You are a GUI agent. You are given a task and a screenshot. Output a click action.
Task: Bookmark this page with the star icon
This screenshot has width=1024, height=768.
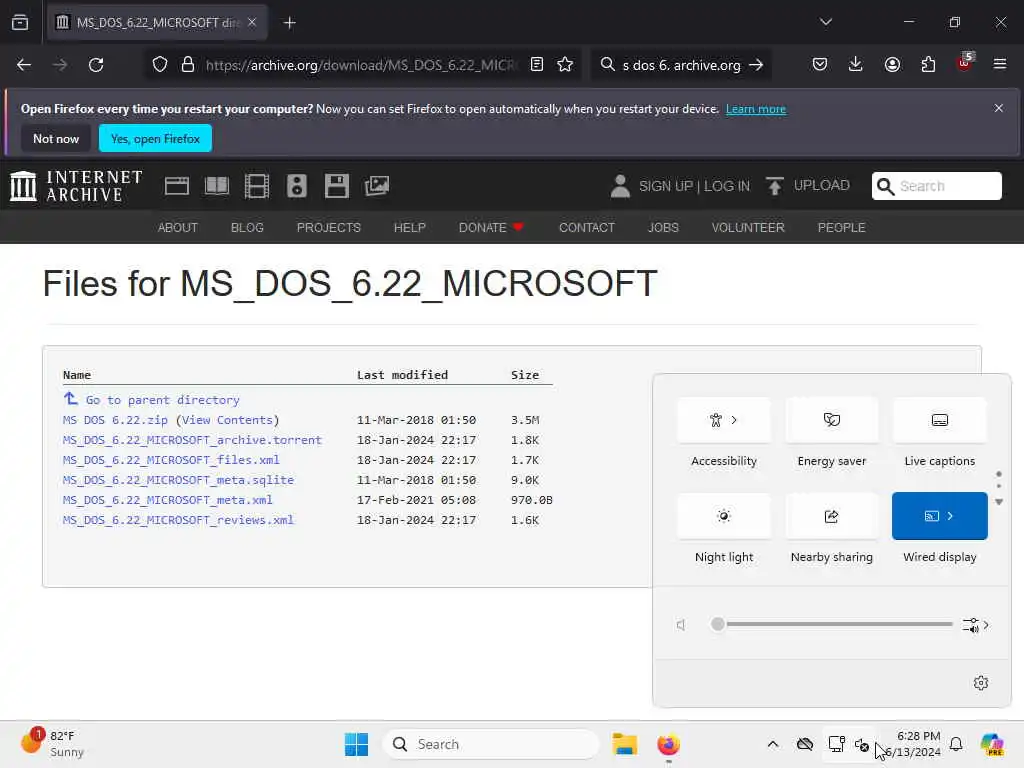565,65
